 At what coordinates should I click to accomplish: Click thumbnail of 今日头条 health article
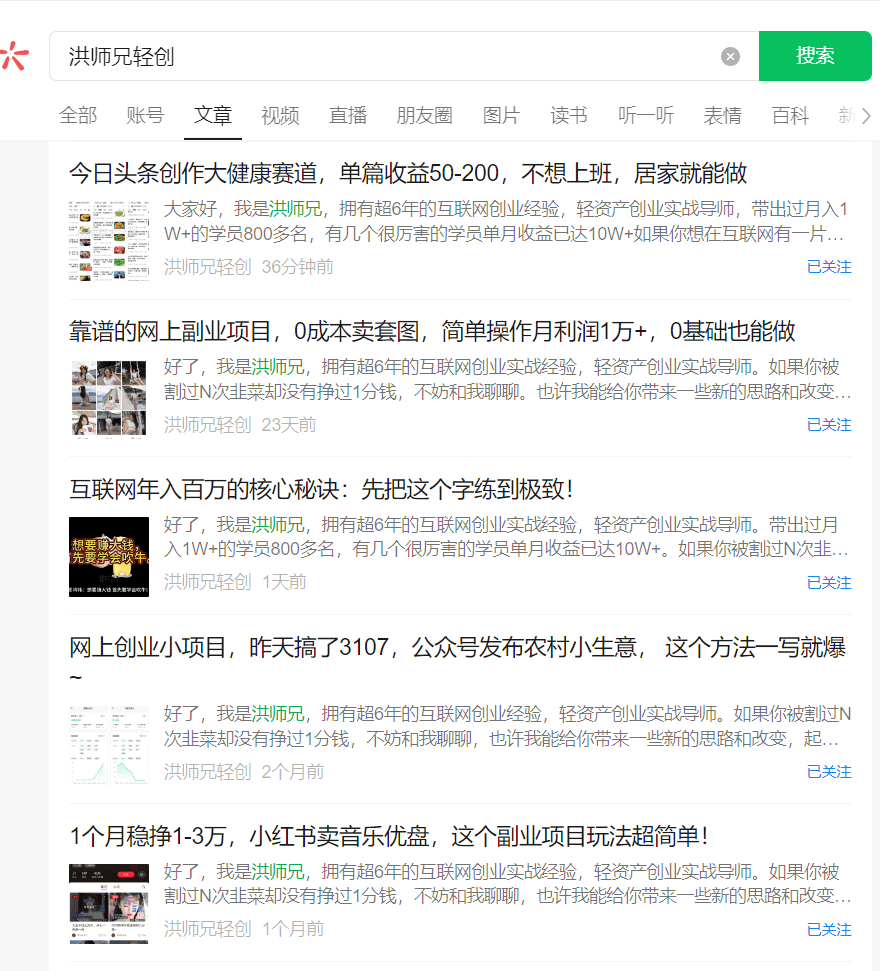pos(109,241)
